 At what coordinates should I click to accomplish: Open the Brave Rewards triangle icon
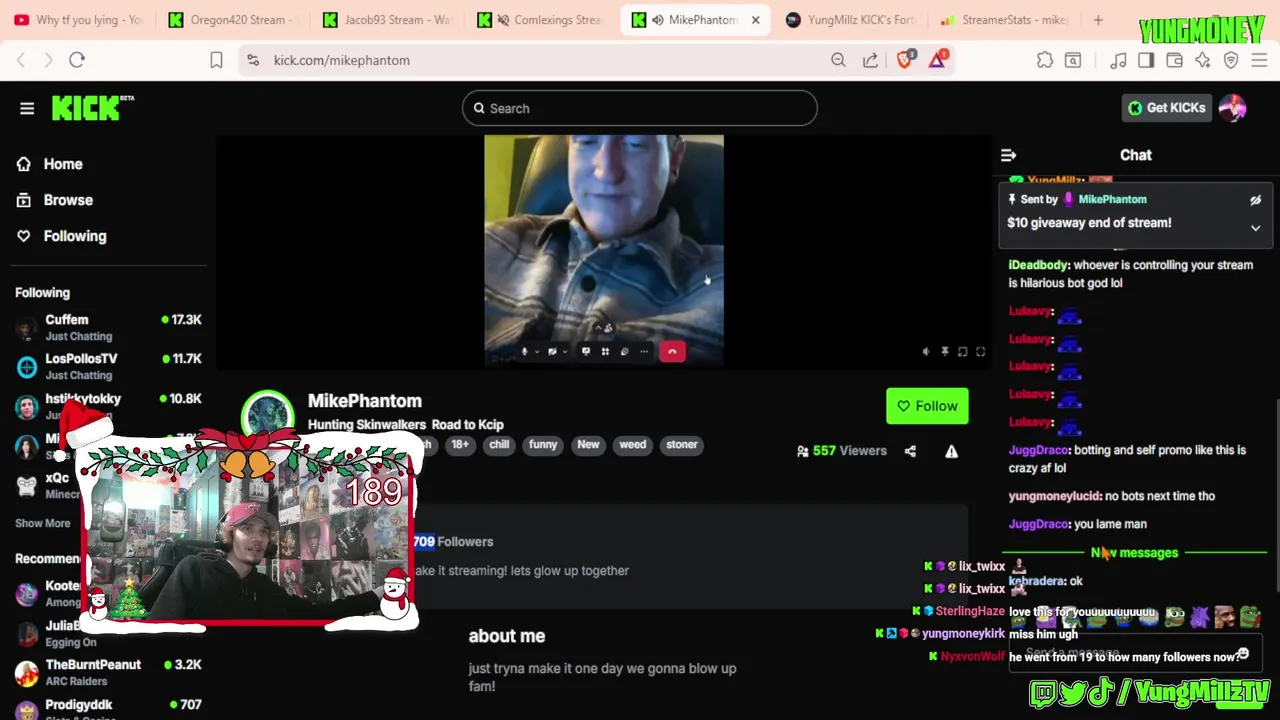(937, 60)
